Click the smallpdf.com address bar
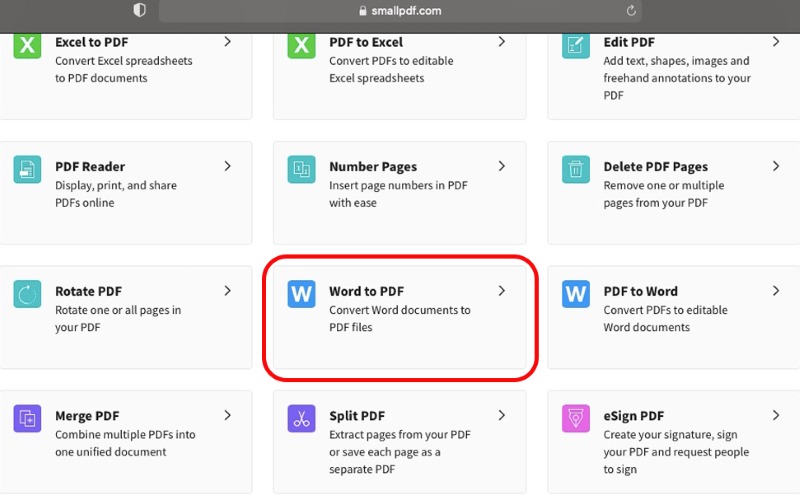 400,11
